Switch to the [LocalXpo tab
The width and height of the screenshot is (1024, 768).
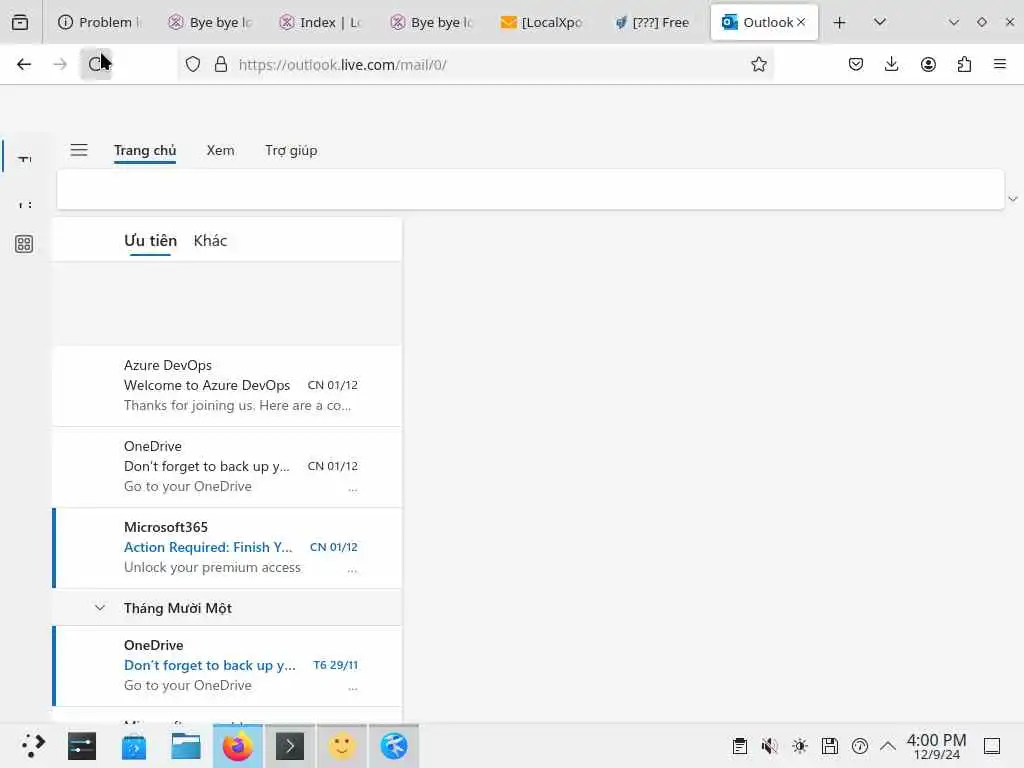point(541,22)
